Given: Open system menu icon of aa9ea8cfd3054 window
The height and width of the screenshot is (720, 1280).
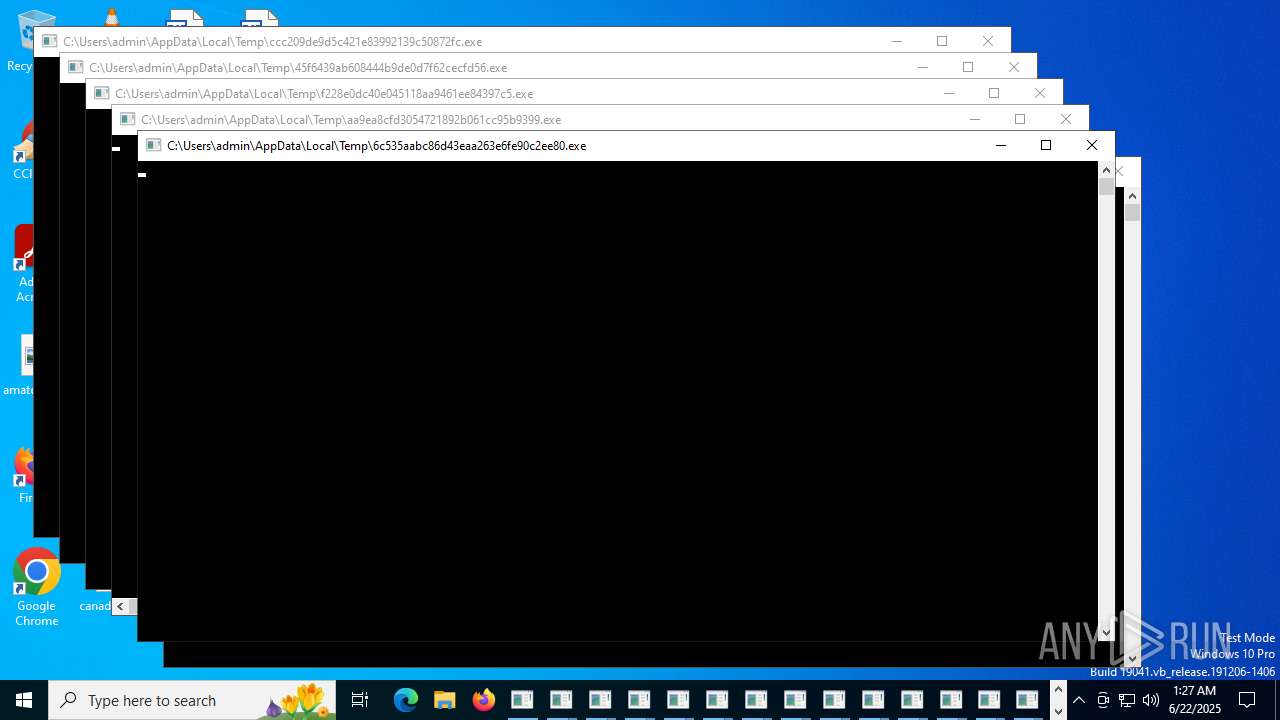Looking at the screenshot, I should pos(127,119).
